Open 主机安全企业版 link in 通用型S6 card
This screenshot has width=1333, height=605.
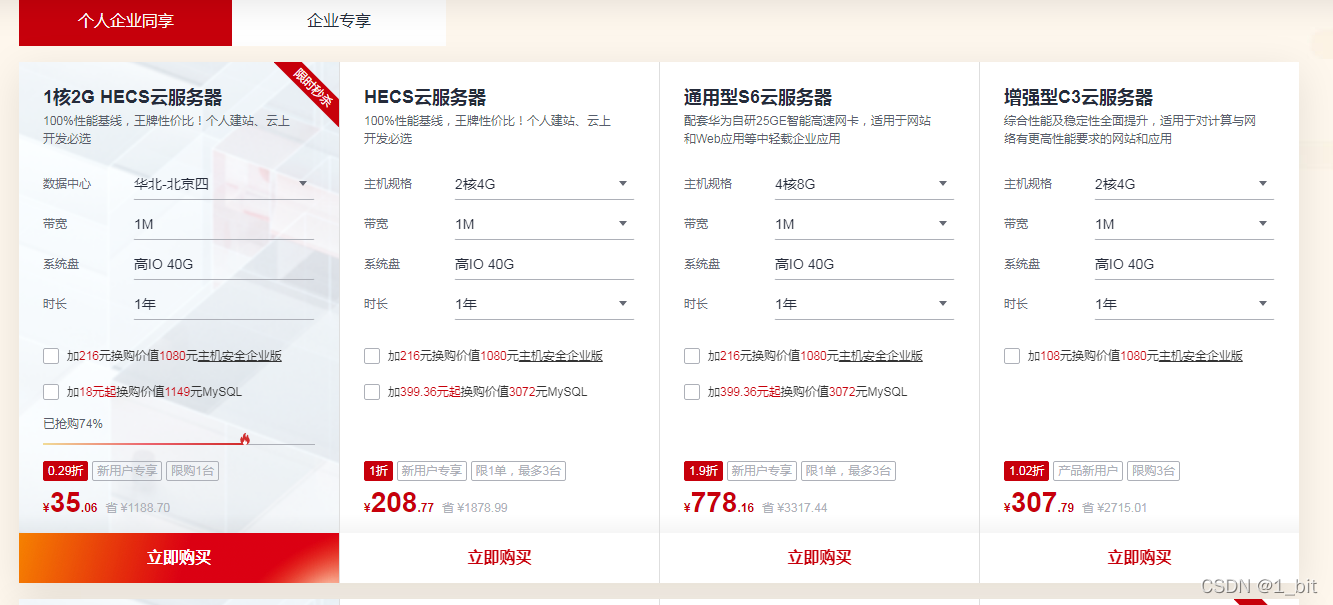[881, 356]
